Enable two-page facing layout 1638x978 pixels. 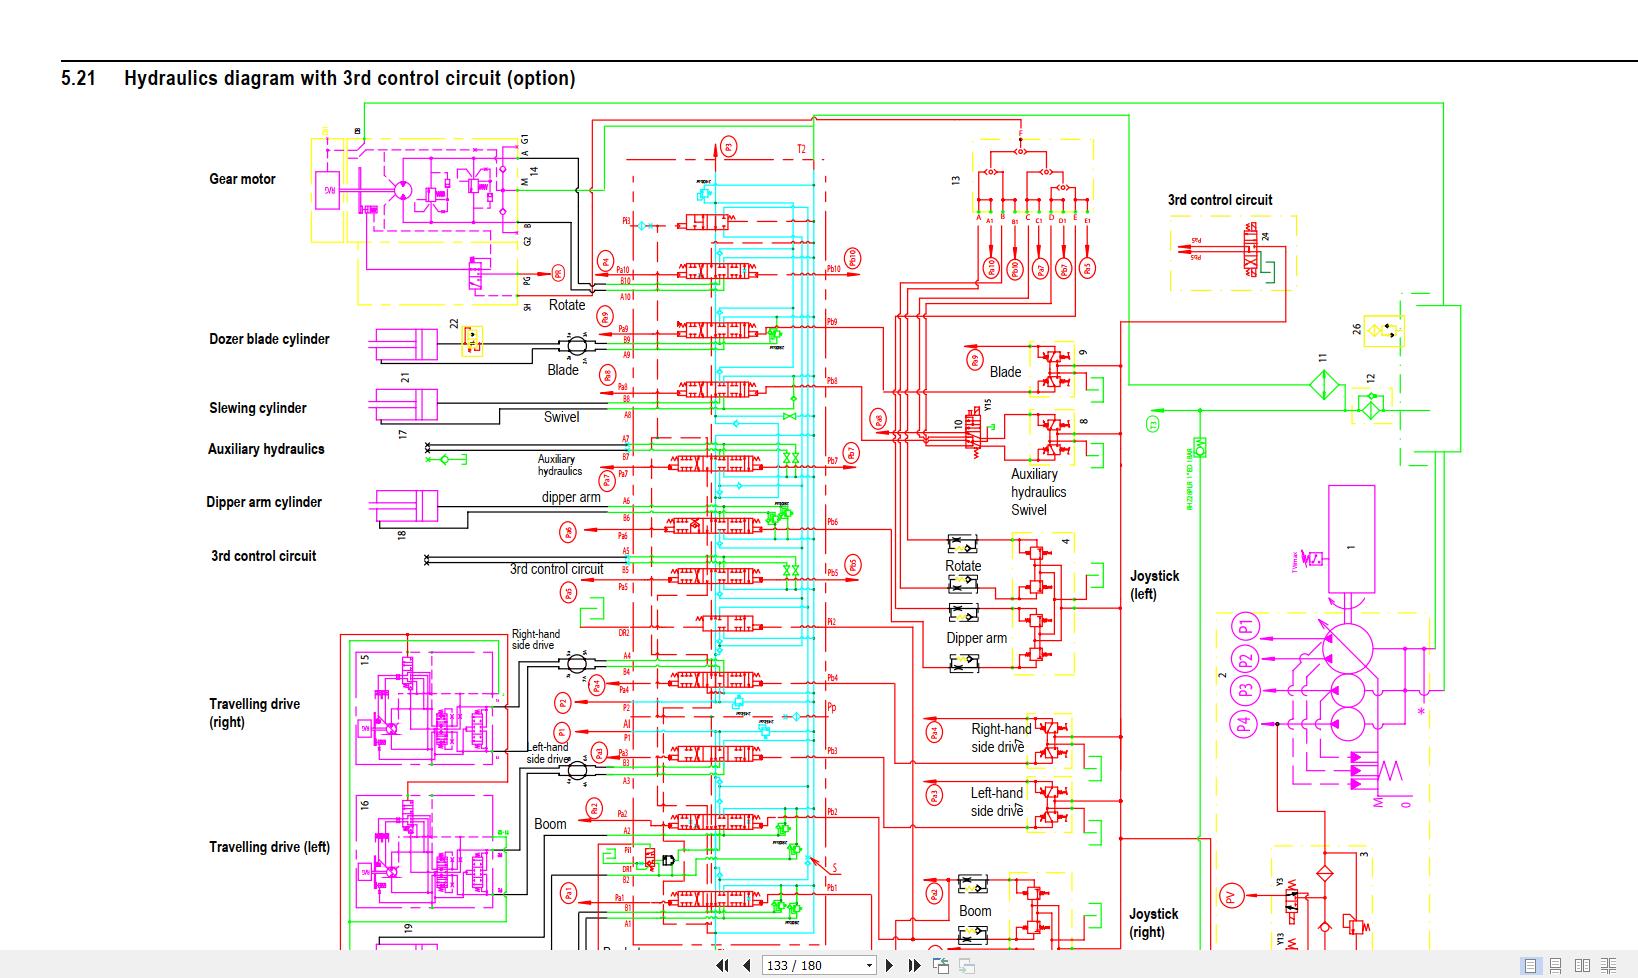coord(1582,965)
